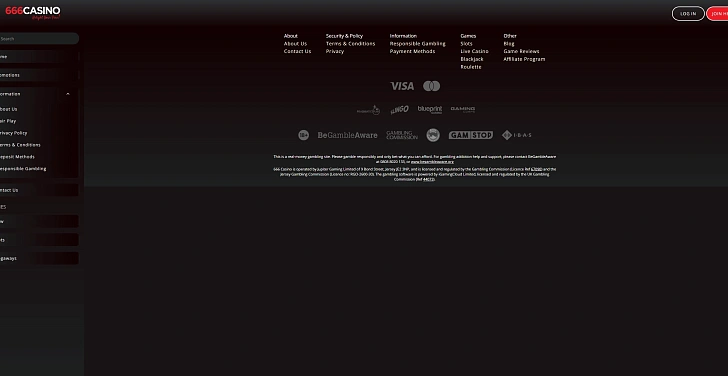Focus the sidebar Search field

tap(39, 39)
